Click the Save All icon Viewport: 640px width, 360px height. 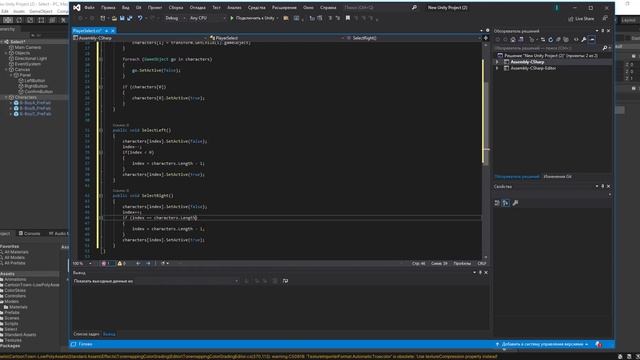[x=130, y=18]
